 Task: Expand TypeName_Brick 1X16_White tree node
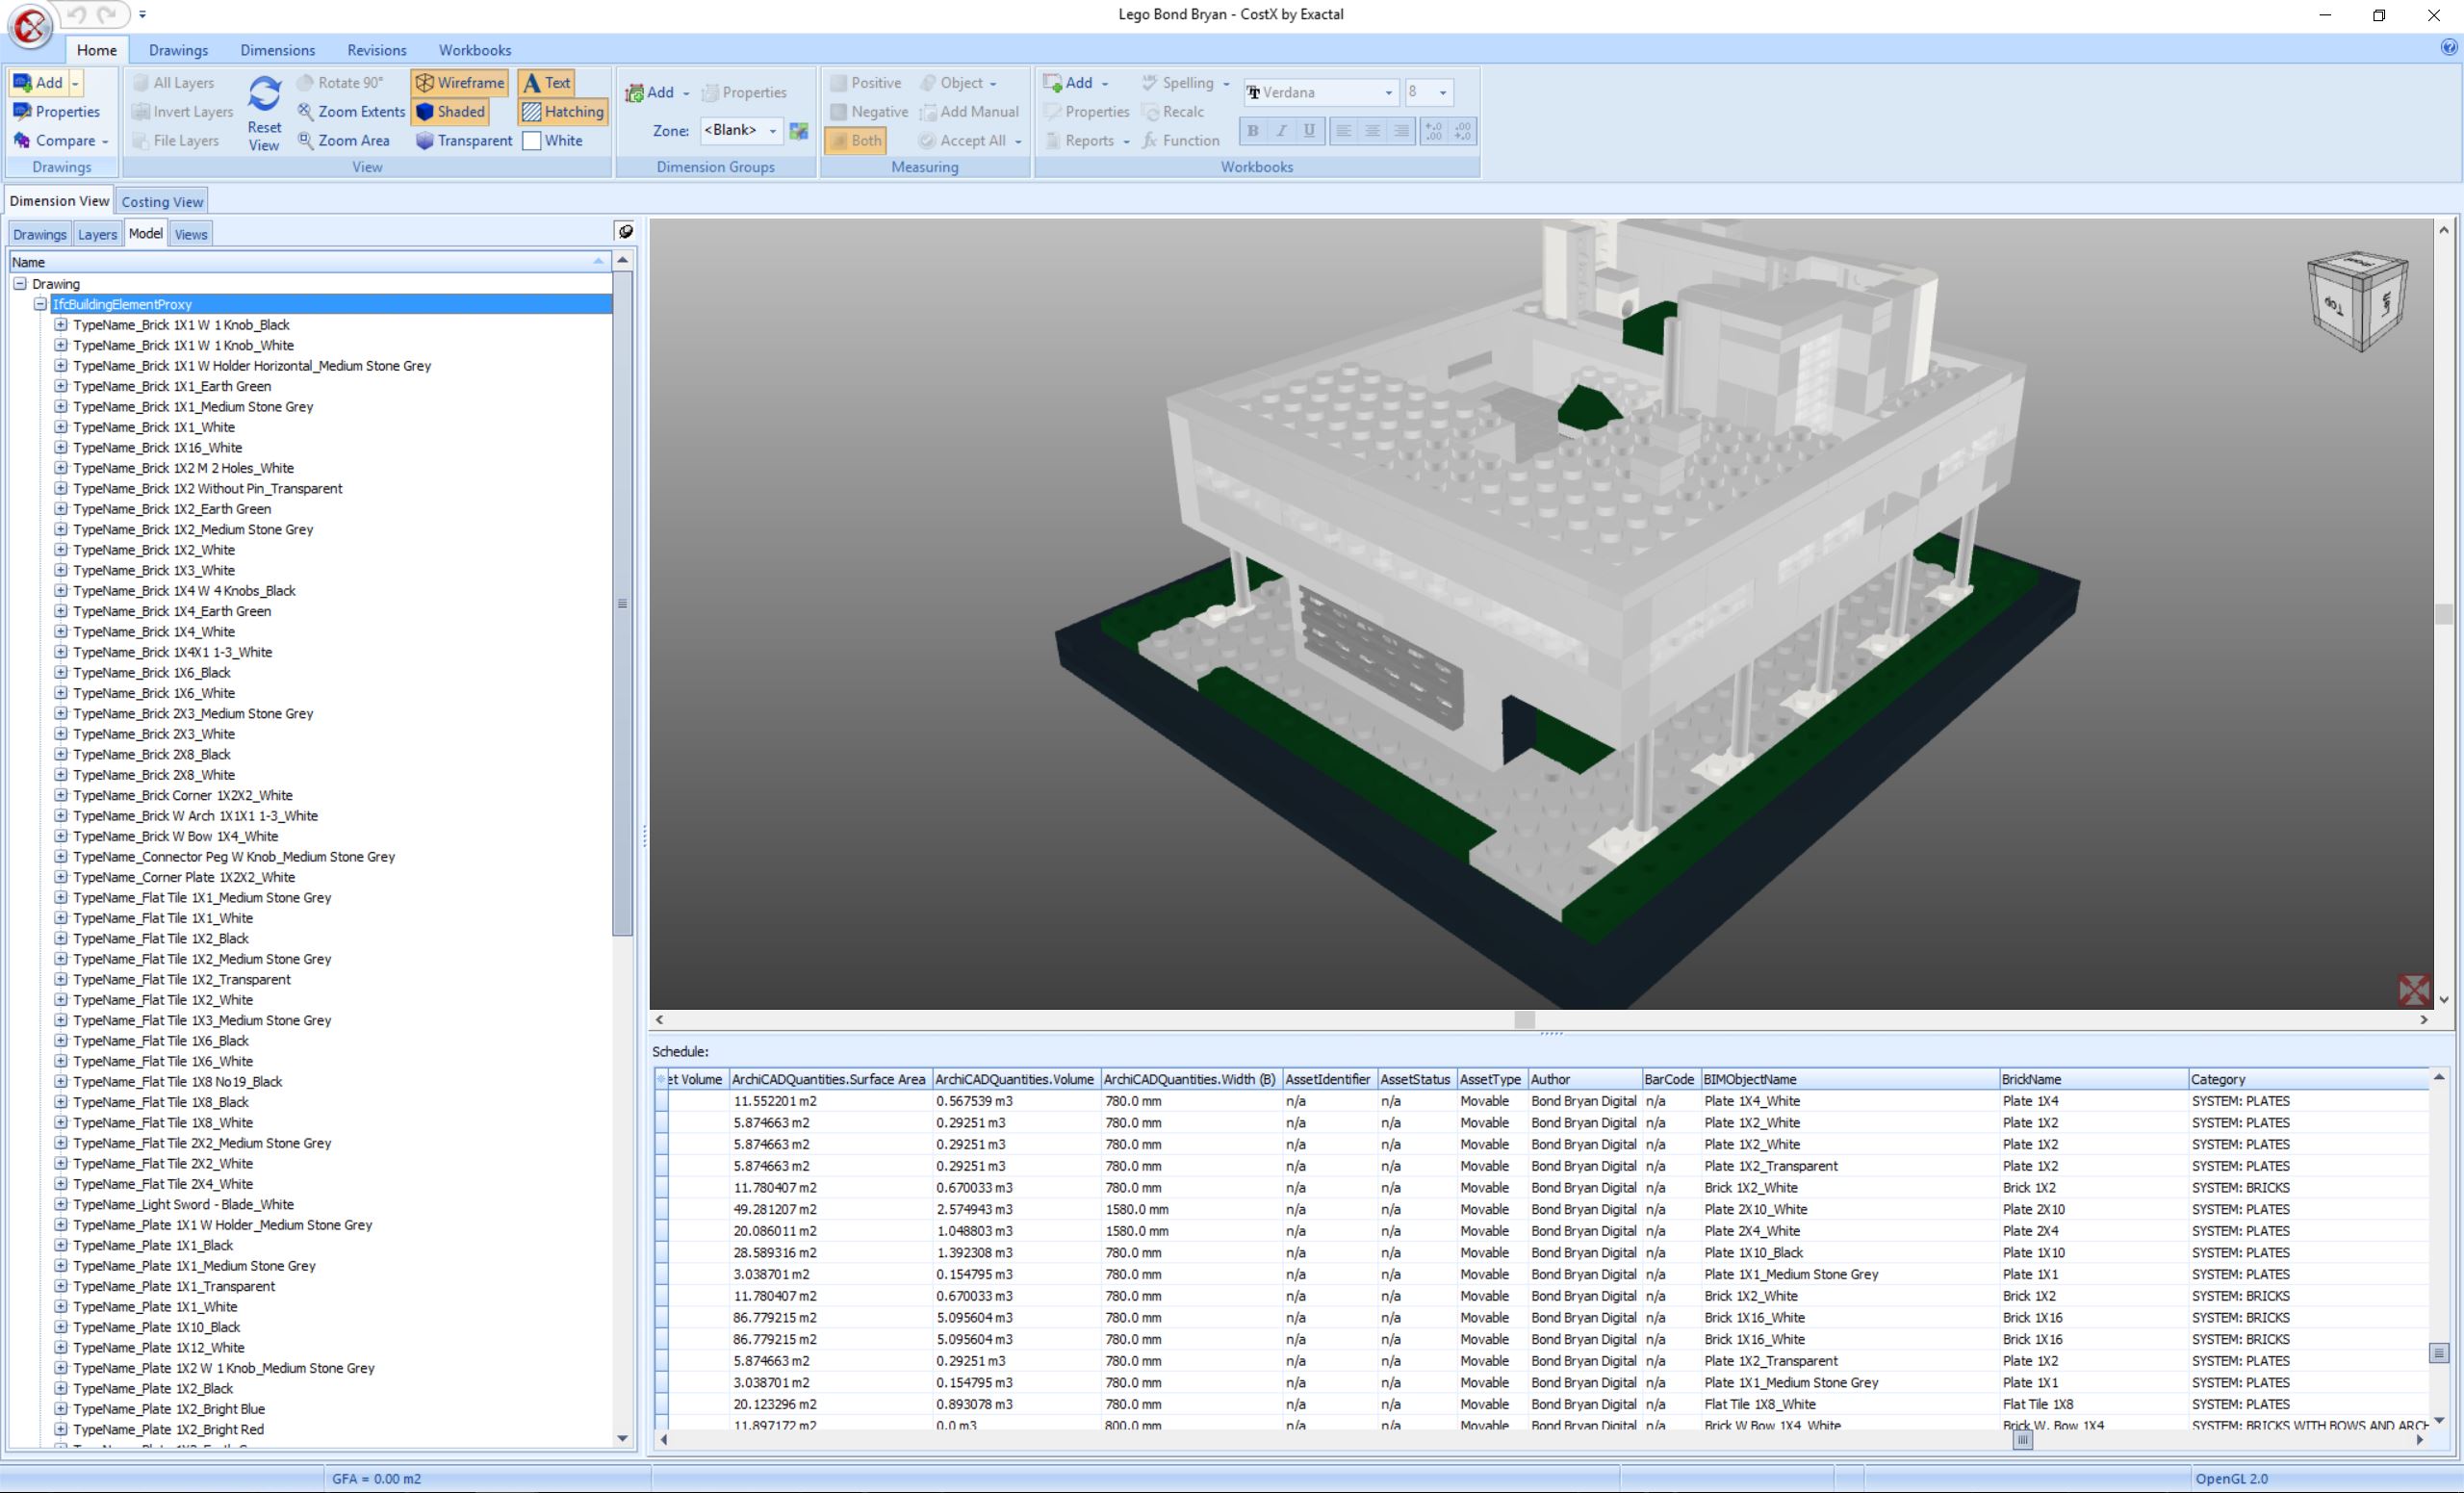click(60, 447)
